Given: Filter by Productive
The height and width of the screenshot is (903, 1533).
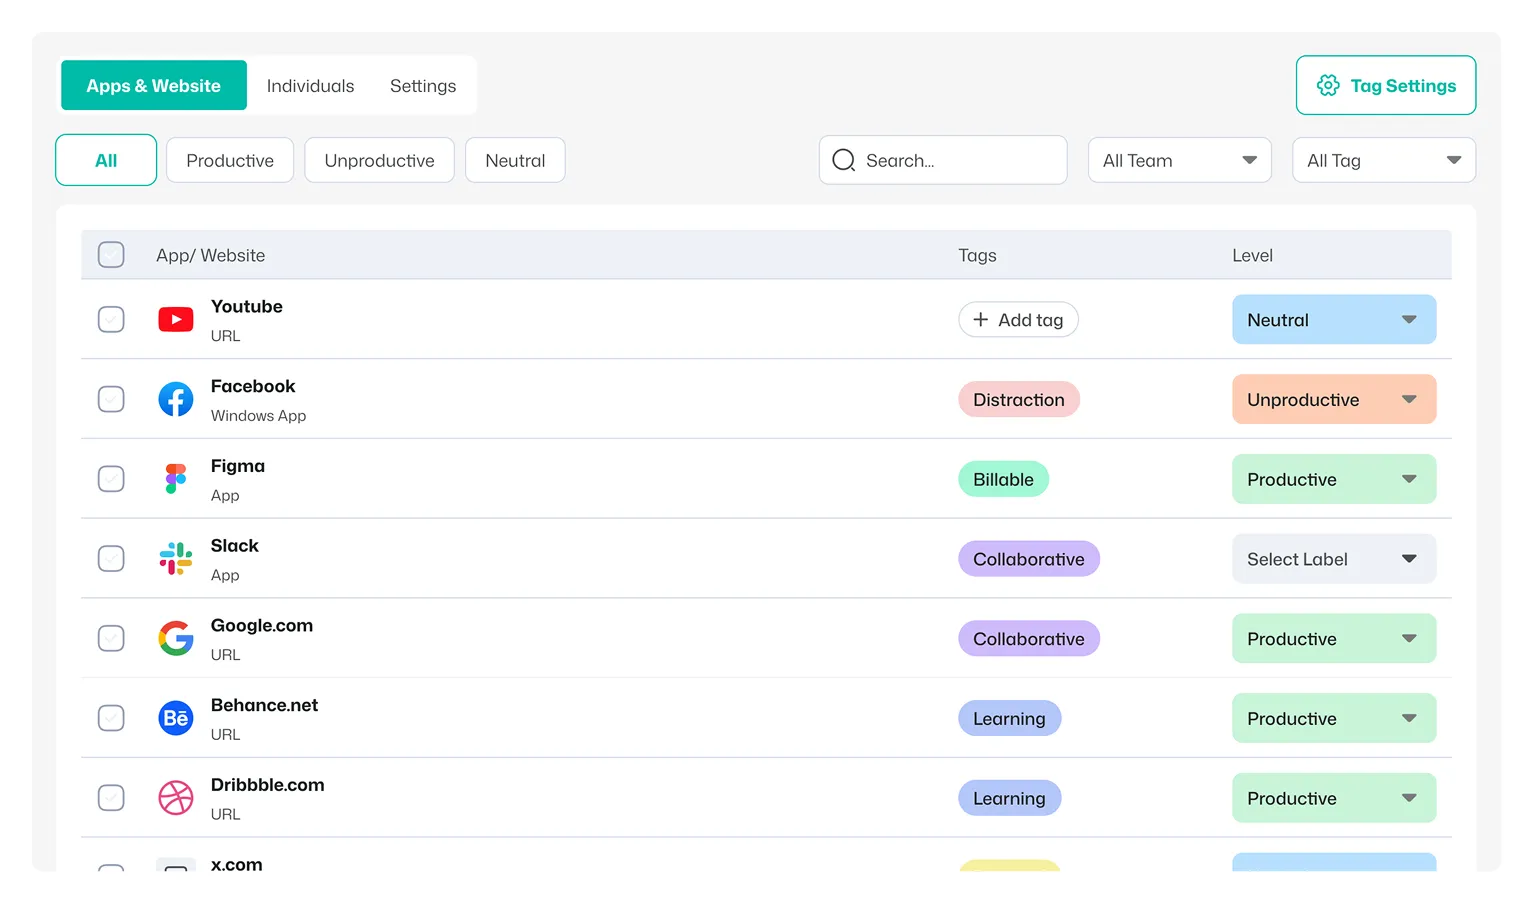Looking at the screenshot, I should point(230,160).
